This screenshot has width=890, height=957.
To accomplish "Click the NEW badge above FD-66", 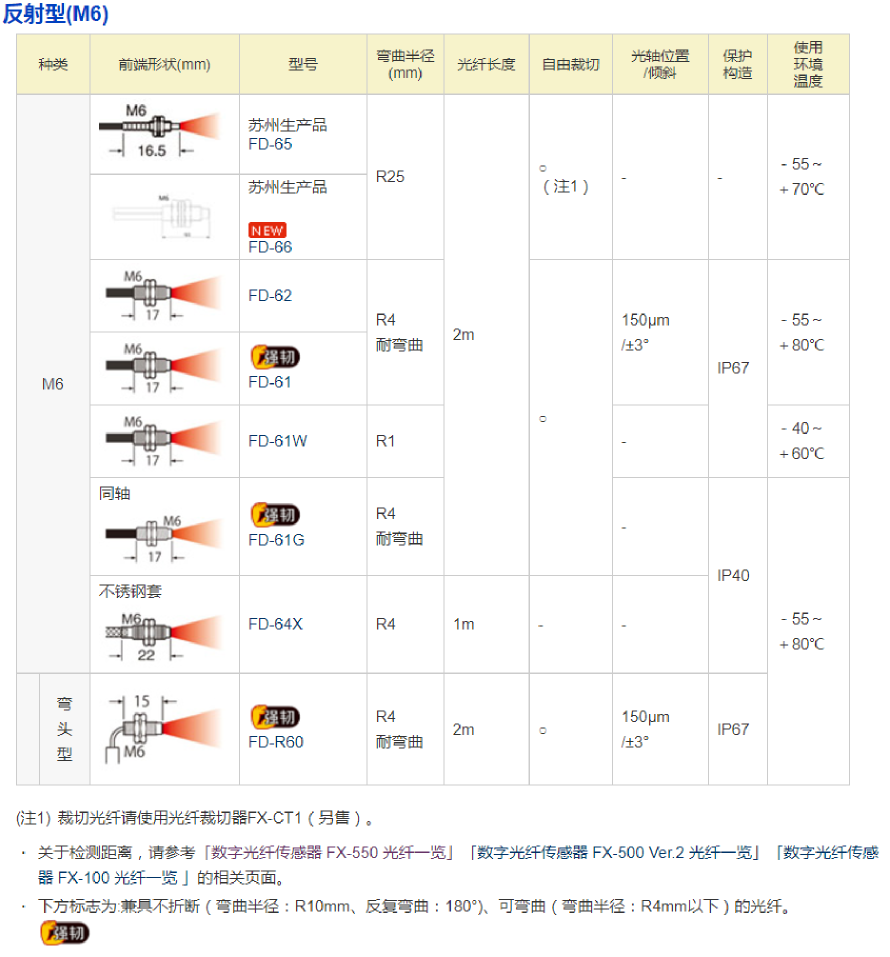I will (267, 230).
